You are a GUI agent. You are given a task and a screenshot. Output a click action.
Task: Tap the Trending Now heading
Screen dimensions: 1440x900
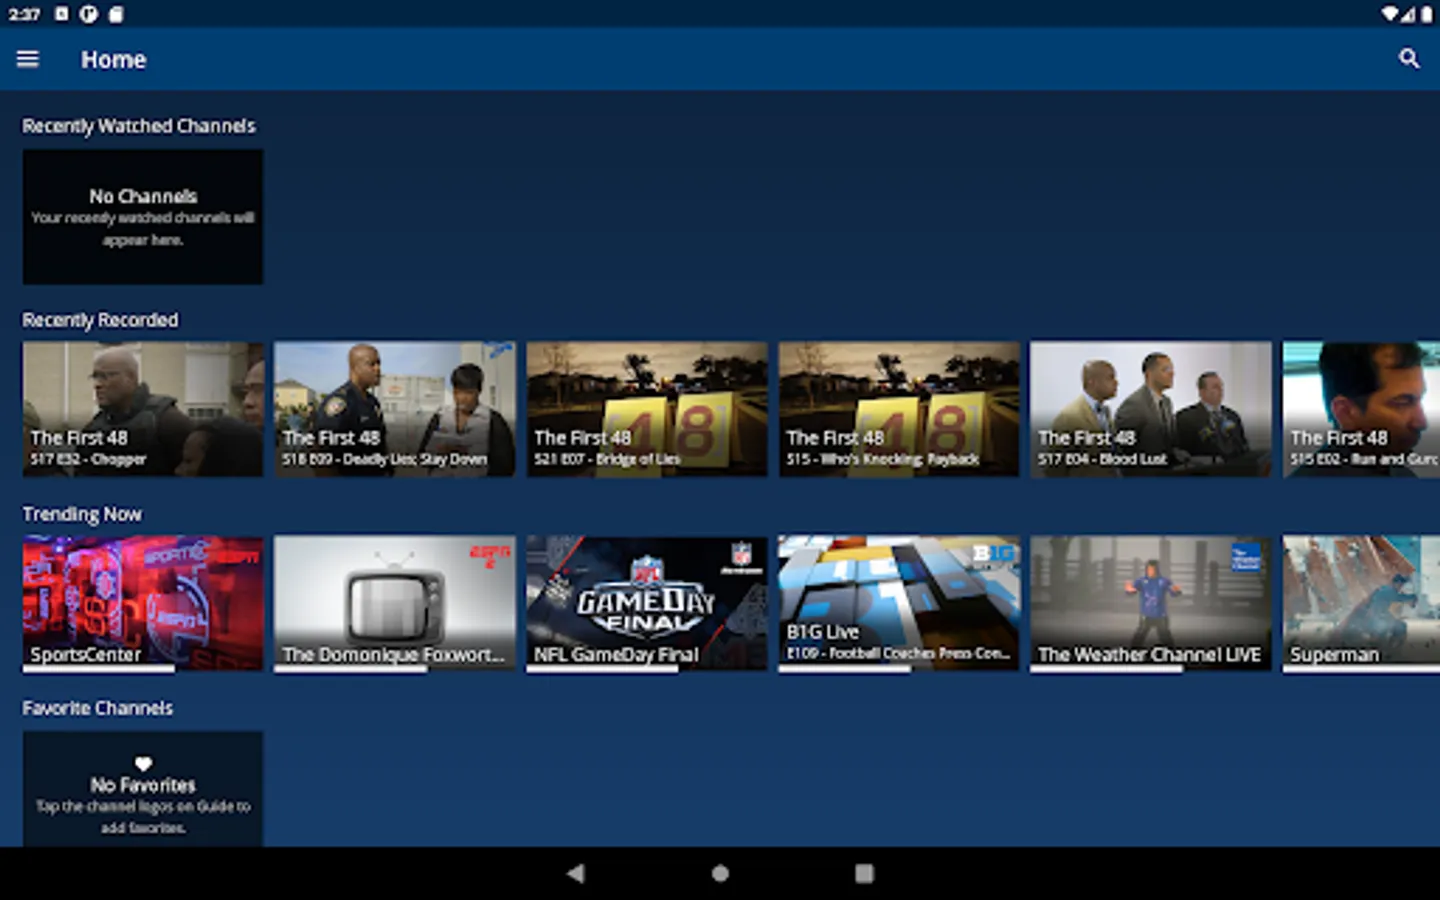pos(82,514)
